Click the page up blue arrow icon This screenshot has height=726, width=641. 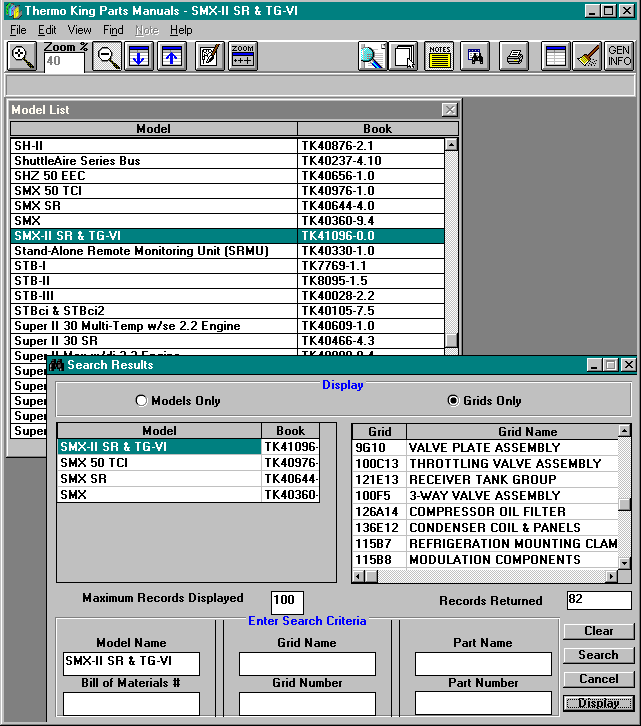point(172,56)
